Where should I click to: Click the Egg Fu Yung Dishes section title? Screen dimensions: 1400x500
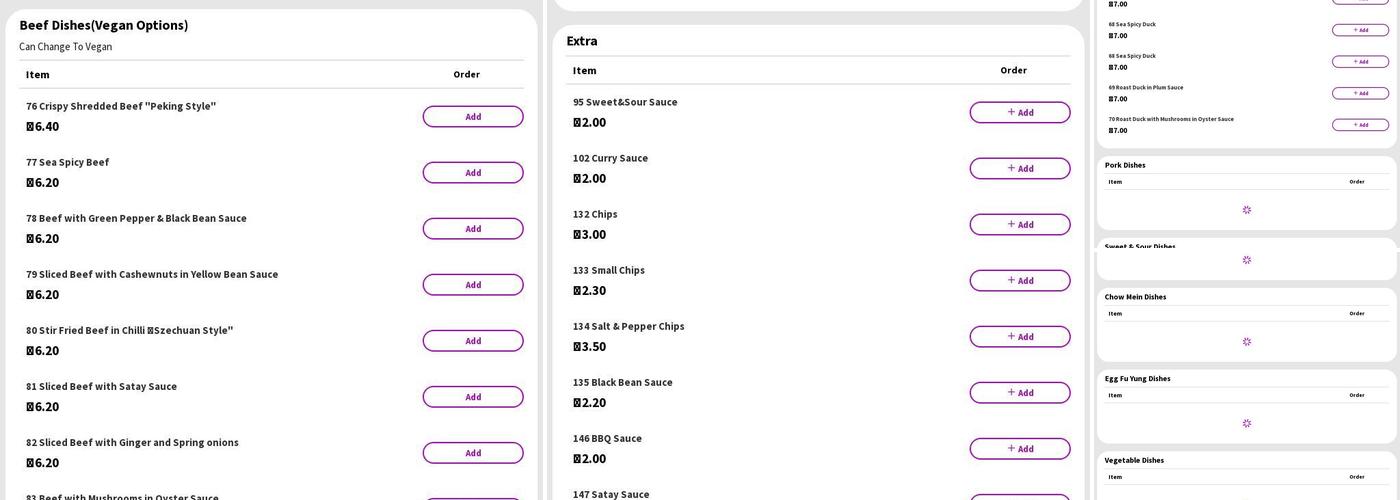(1137, 379)
